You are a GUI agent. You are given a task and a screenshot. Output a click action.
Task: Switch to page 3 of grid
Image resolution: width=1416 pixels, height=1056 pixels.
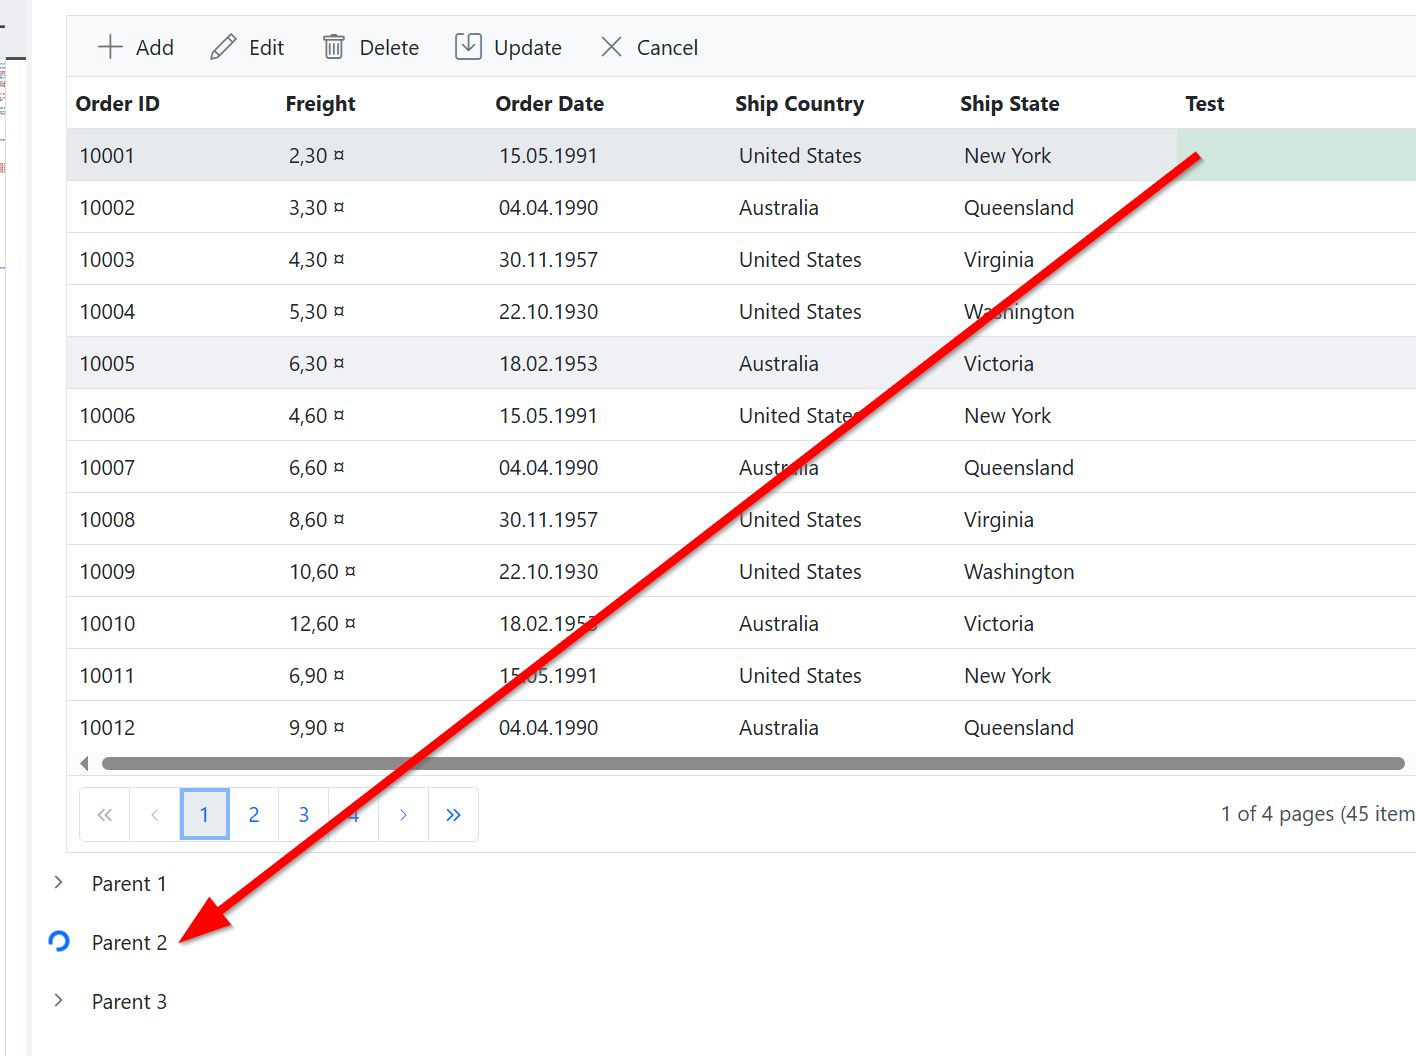[x=304, y=815]
